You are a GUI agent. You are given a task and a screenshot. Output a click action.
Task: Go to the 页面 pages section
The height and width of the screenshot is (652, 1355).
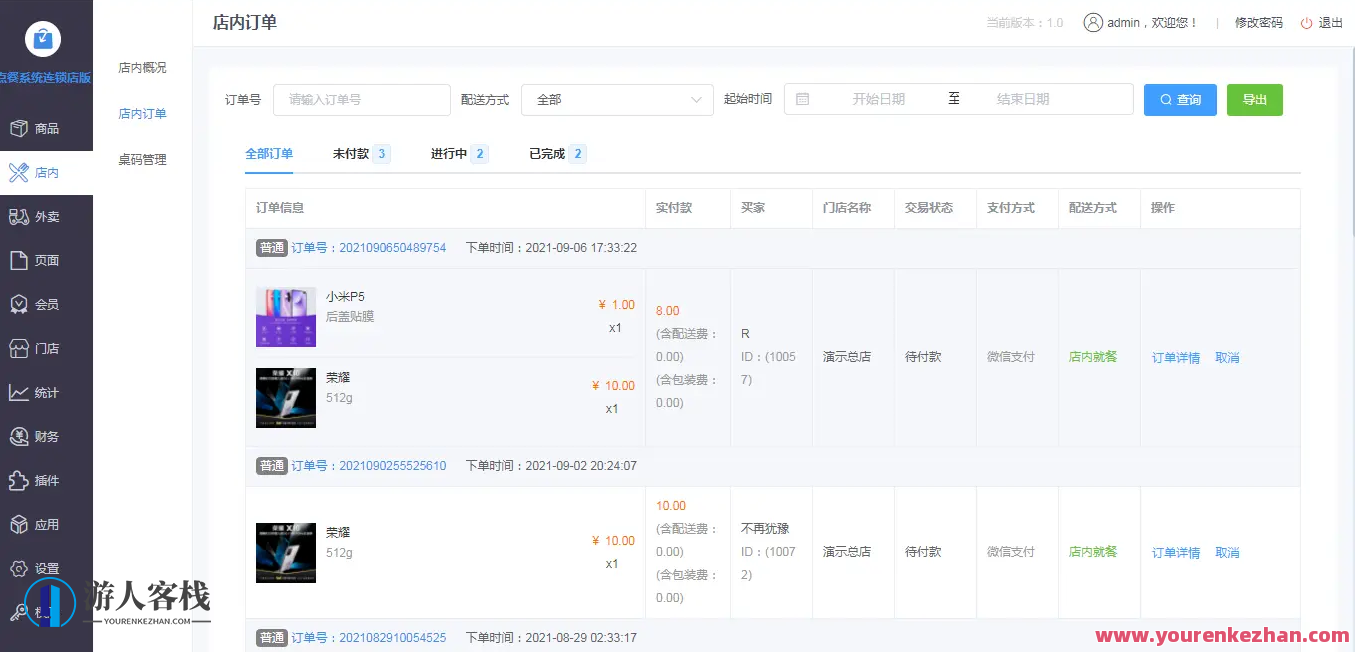(46, 260)
